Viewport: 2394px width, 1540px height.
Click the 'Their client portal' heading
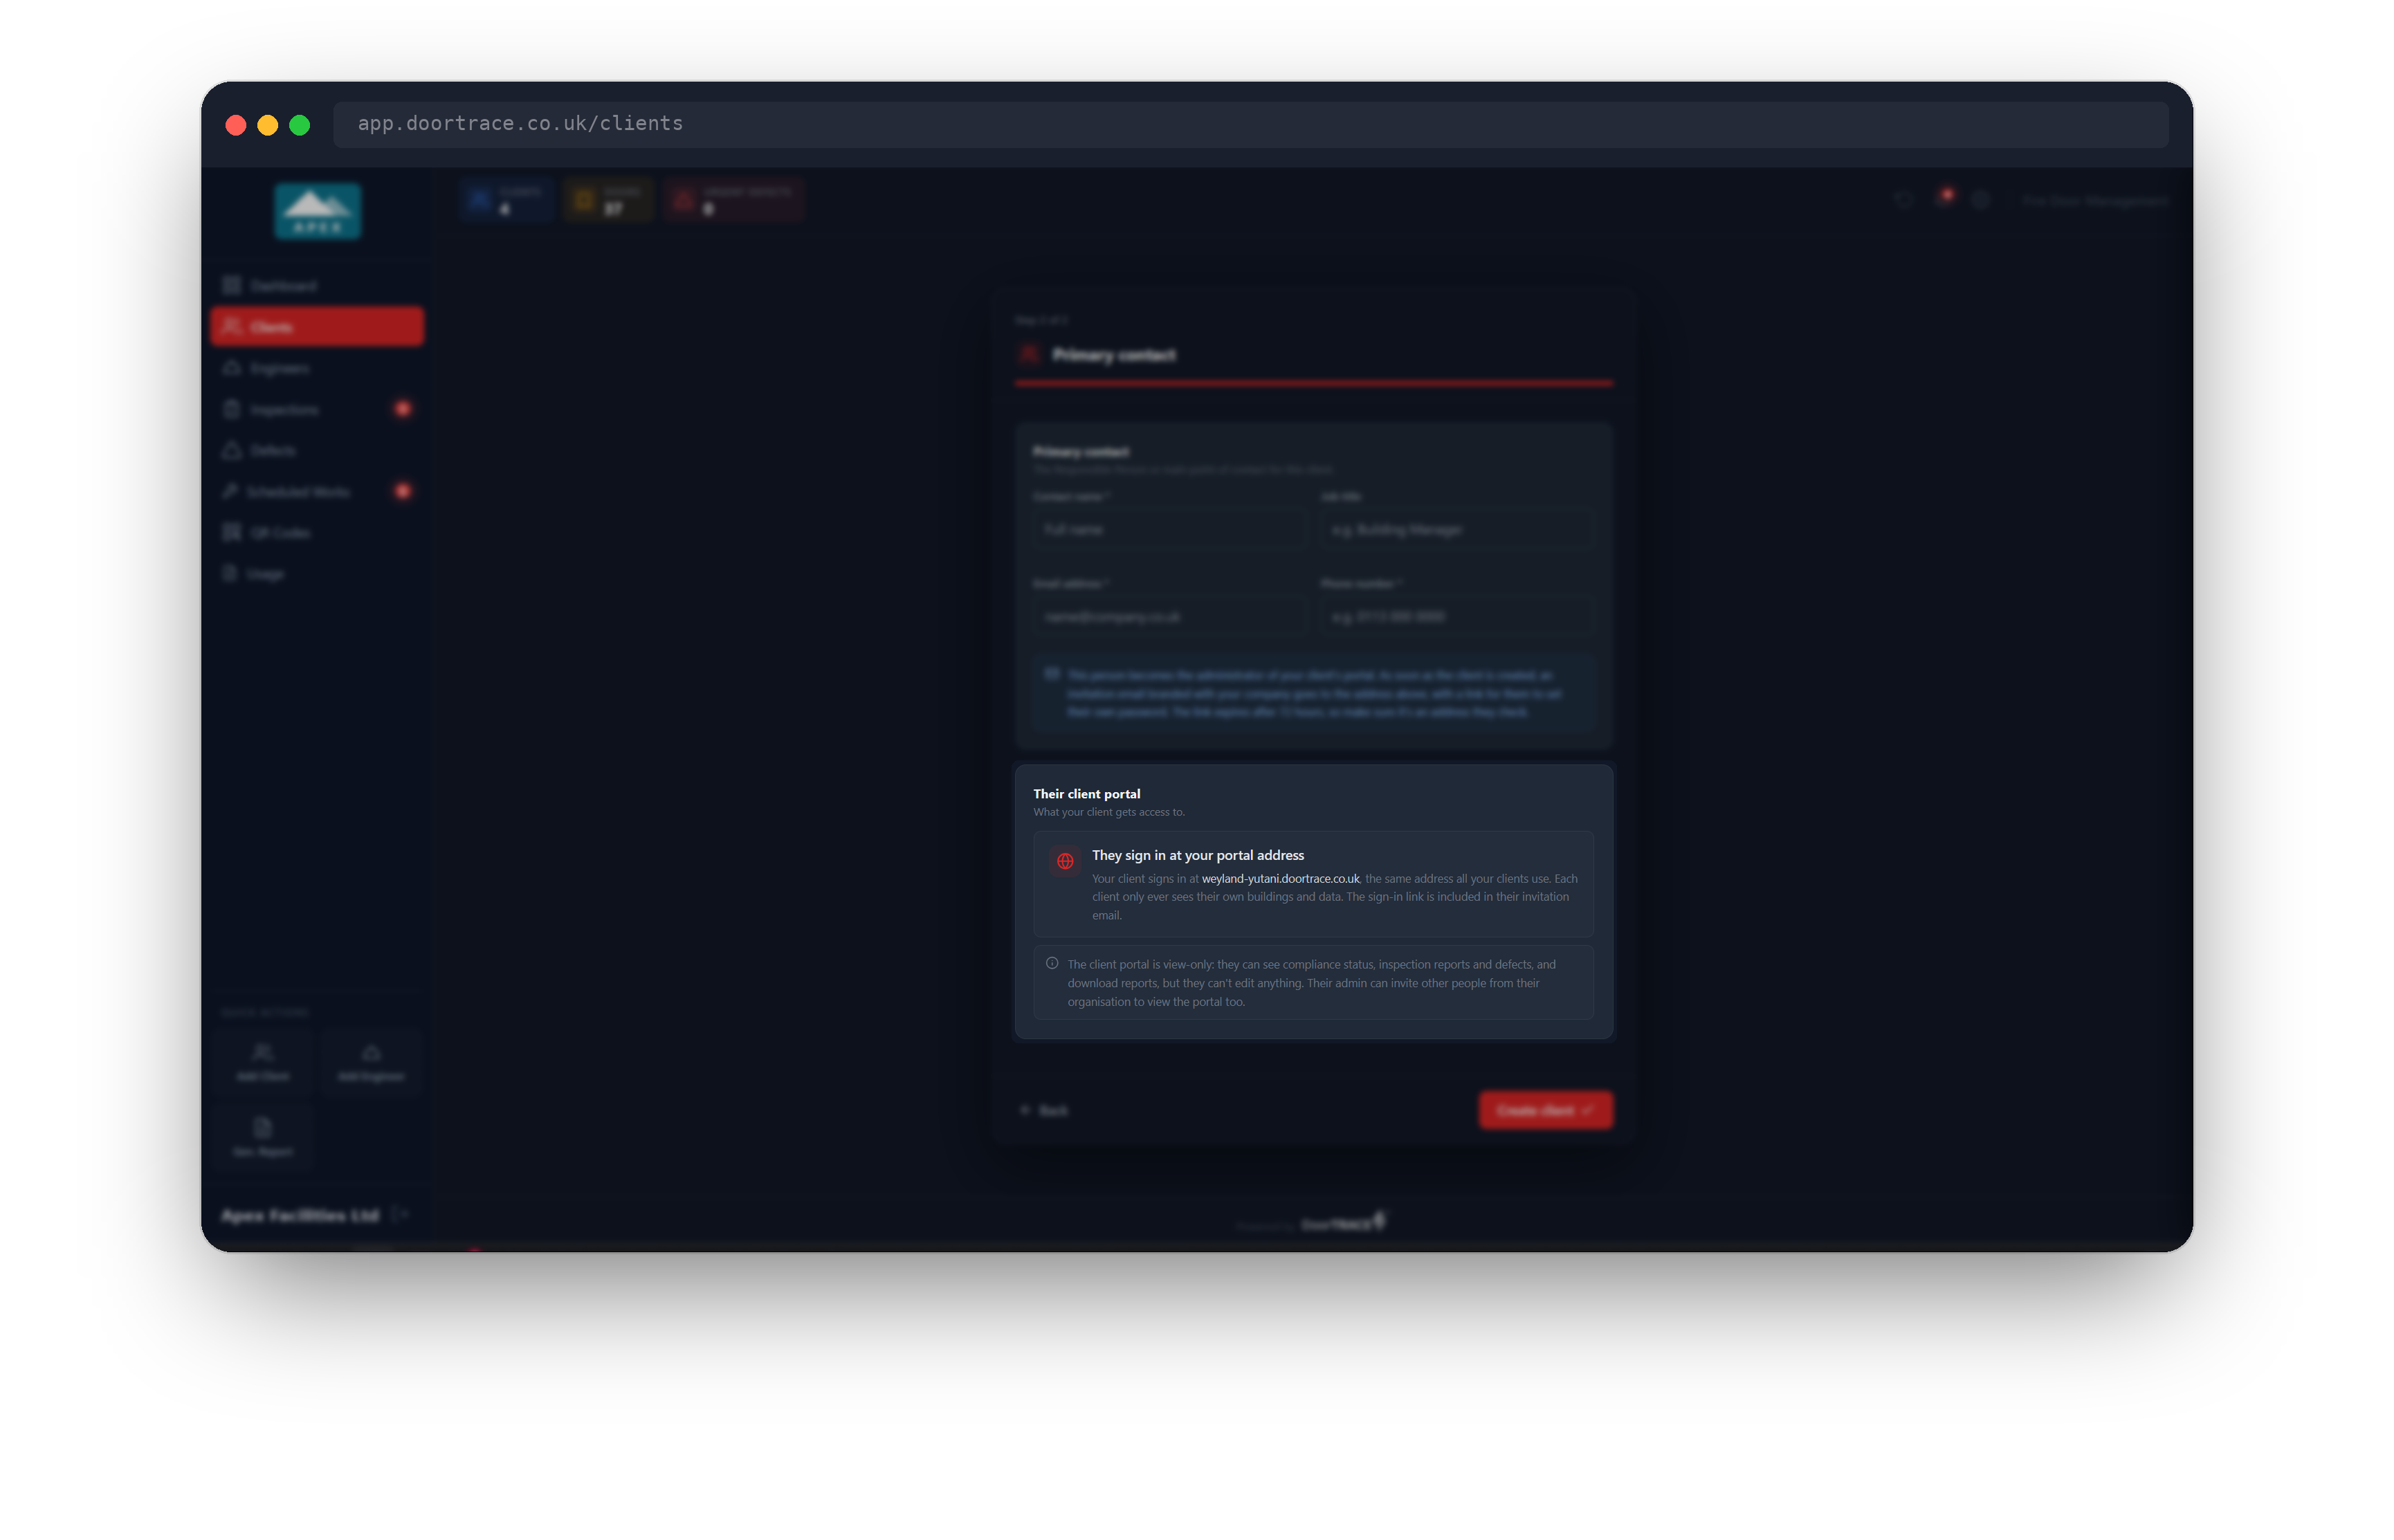1086,794
